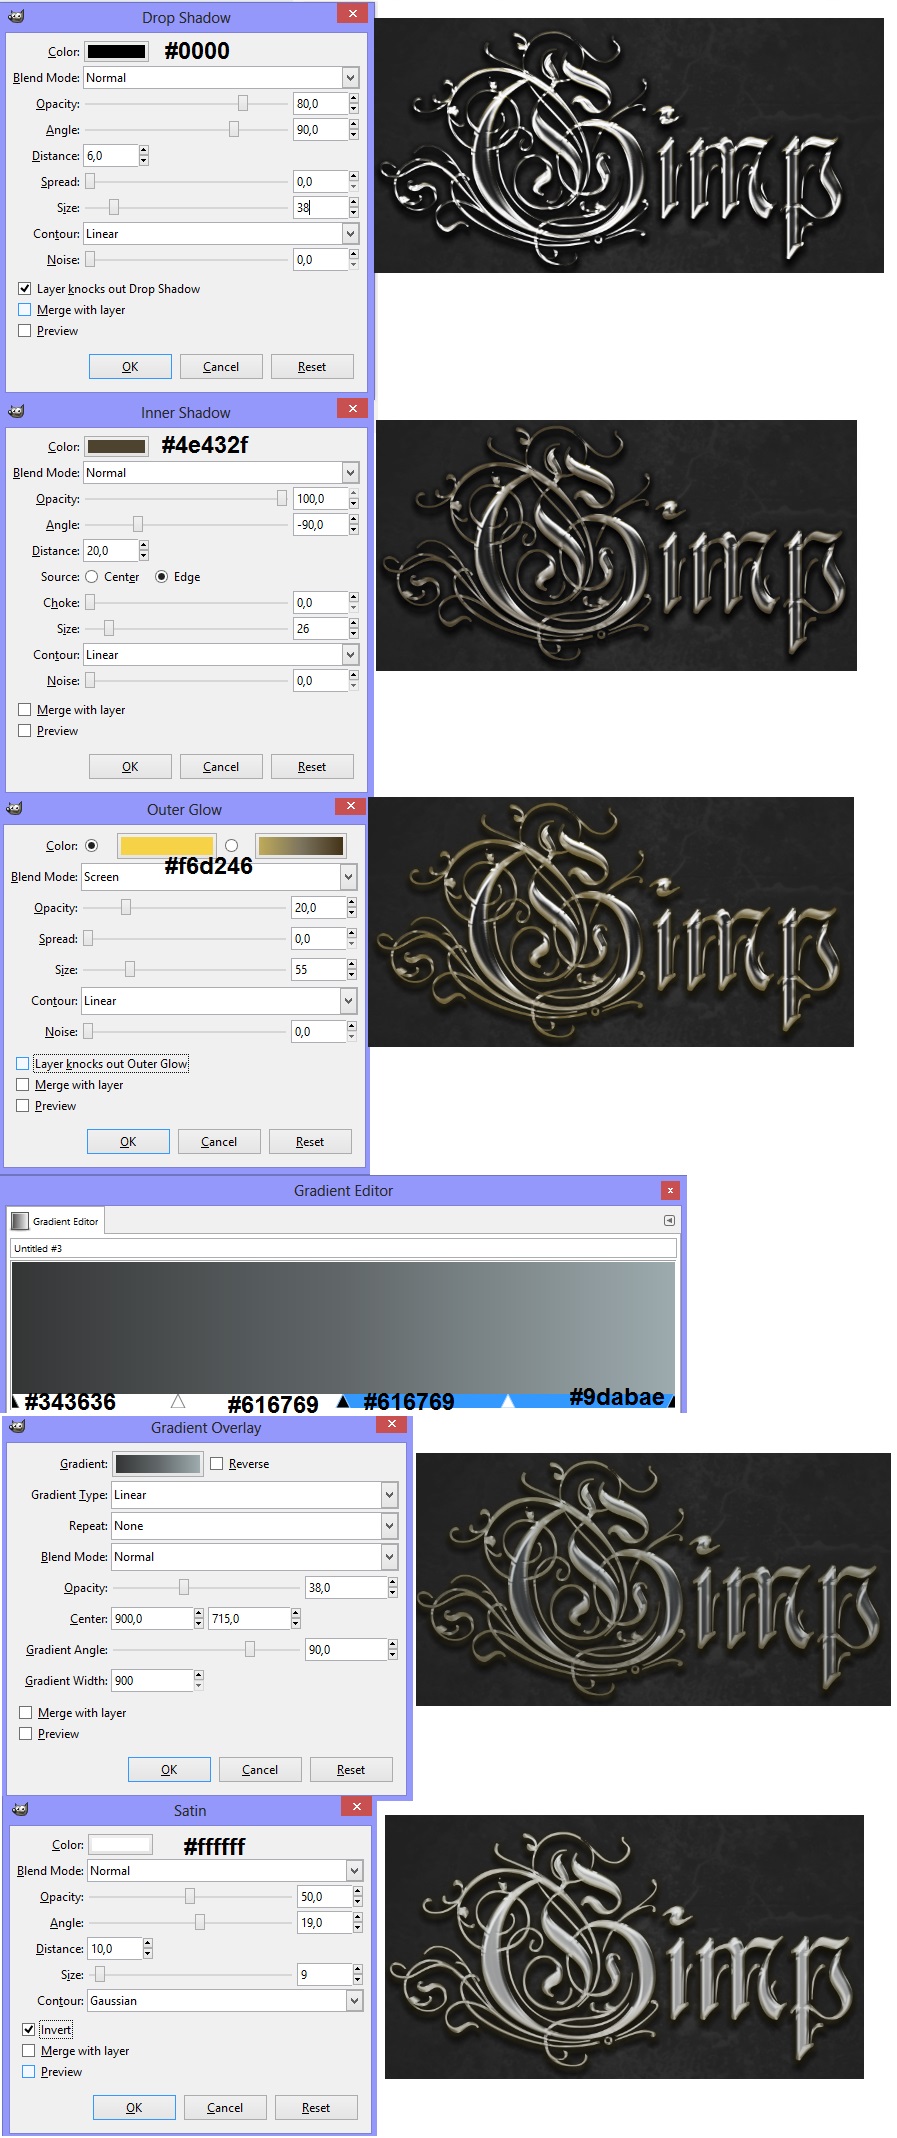This screenshot has width=897, height=2138.
Task: Toggle Invert checkbox in Satin dialog
Action: coord(29,2029)
